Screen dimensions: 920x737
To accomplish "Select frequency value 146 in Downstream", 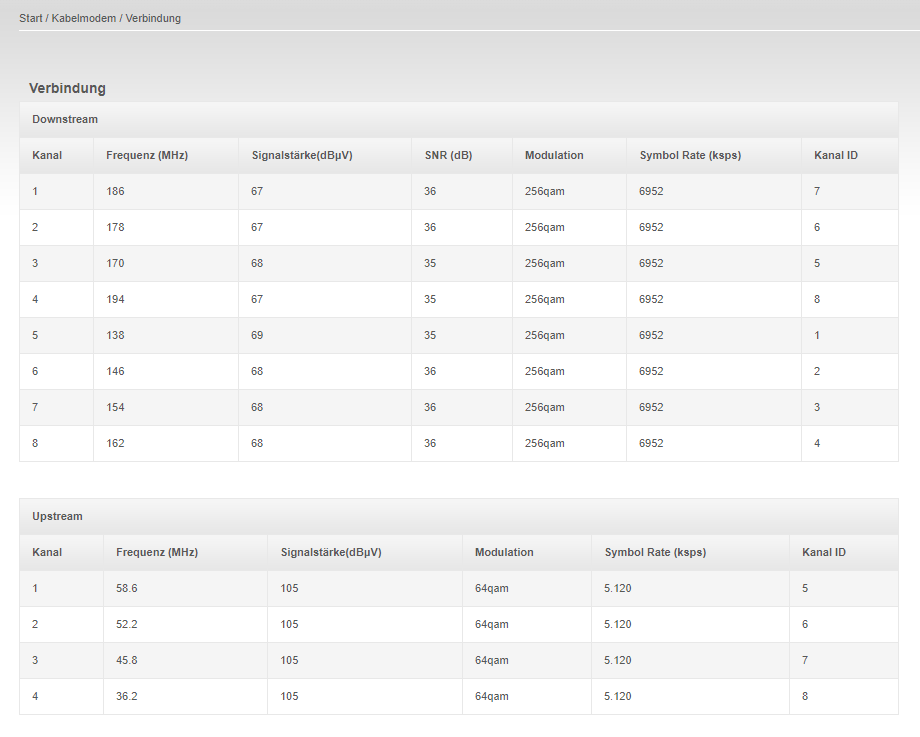I will 115,371.
